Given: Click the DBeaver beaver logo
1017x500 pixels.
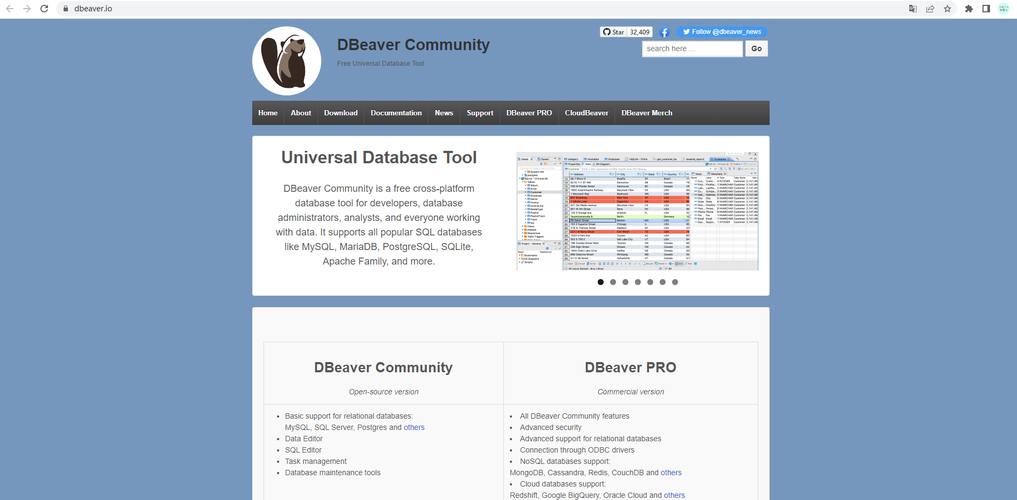Looking at the screenshot, I should tap(287, 61).
